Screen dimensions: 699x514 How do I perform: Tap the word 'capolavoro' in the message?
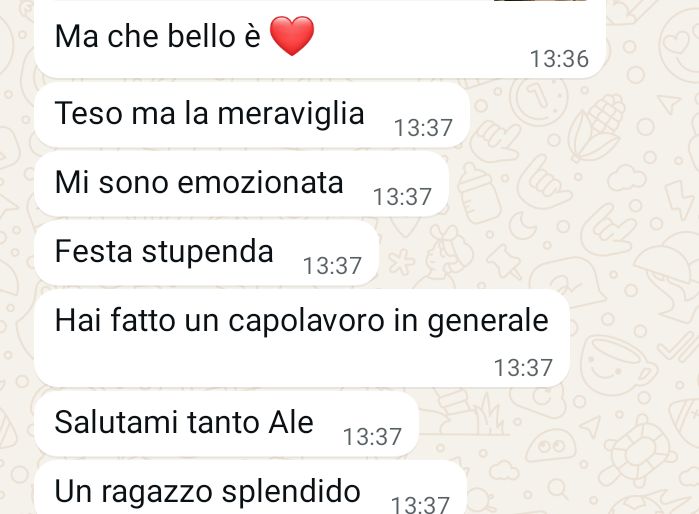pyautogui.click(x=306, y=321)
